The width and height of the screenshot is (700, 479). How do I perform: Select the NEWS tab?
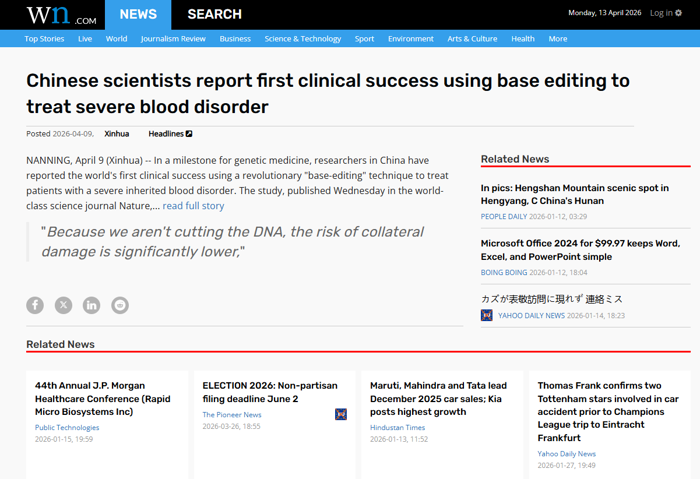[x=138, y=14]
